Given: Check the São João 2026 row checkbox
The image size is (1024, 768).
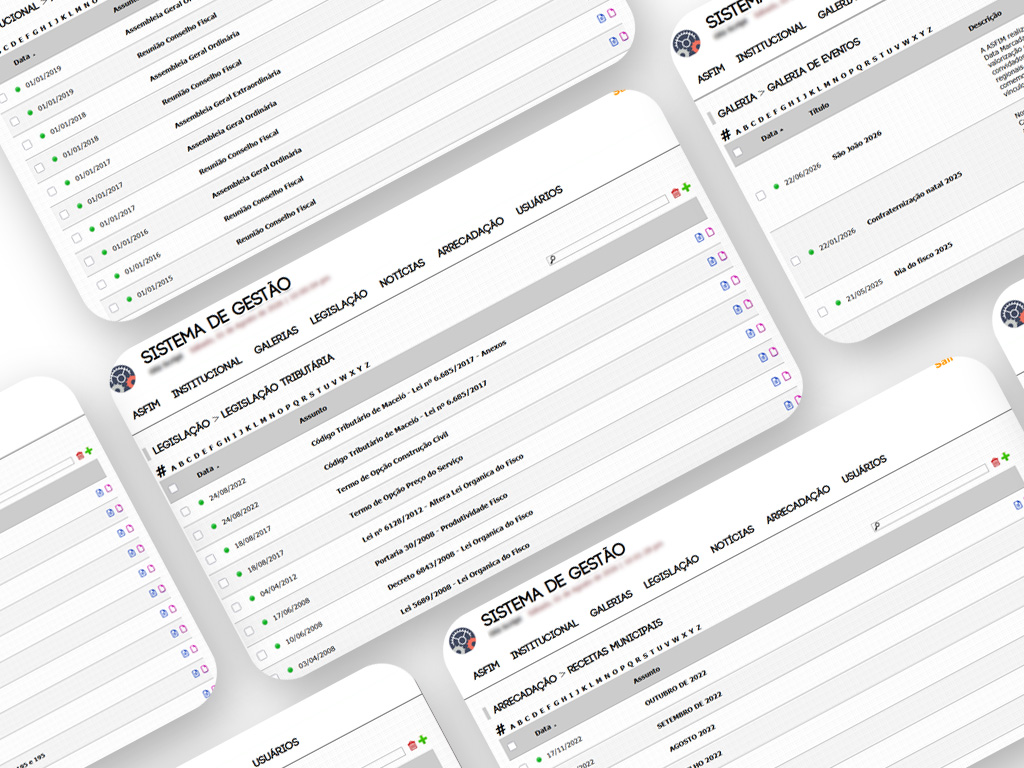Looking at the screenshot, I should [x=760, y=195].
